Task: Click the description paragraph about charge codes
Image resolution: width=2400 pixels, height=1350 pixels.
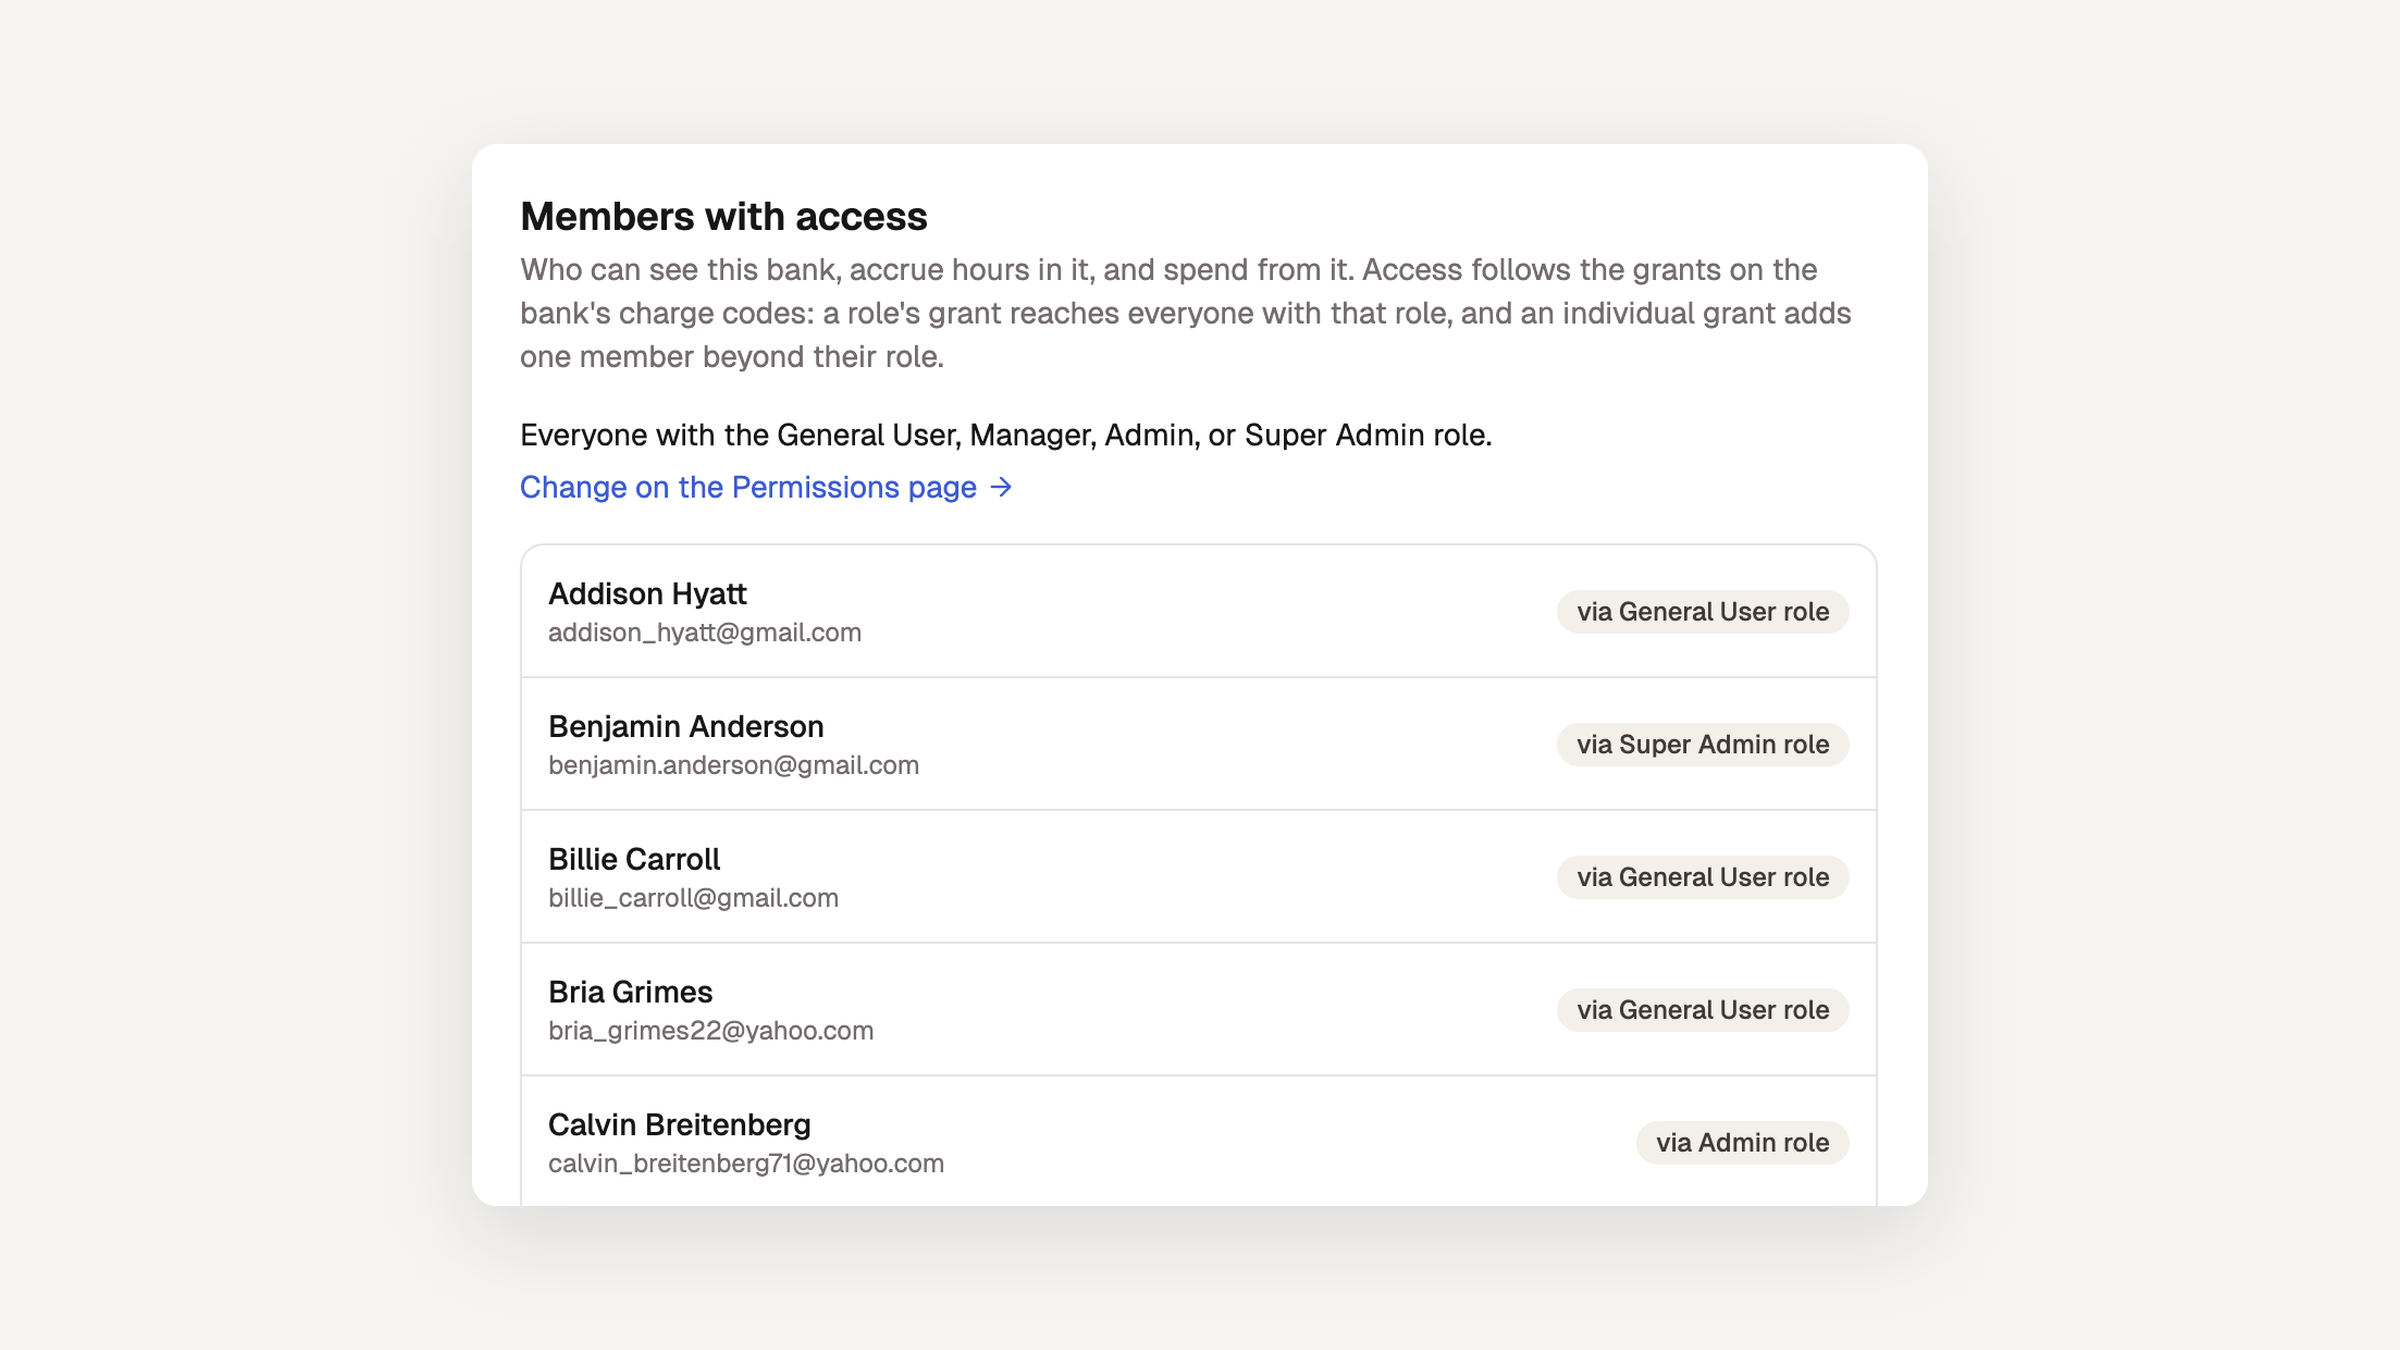Action: (x=1185, y=313)
